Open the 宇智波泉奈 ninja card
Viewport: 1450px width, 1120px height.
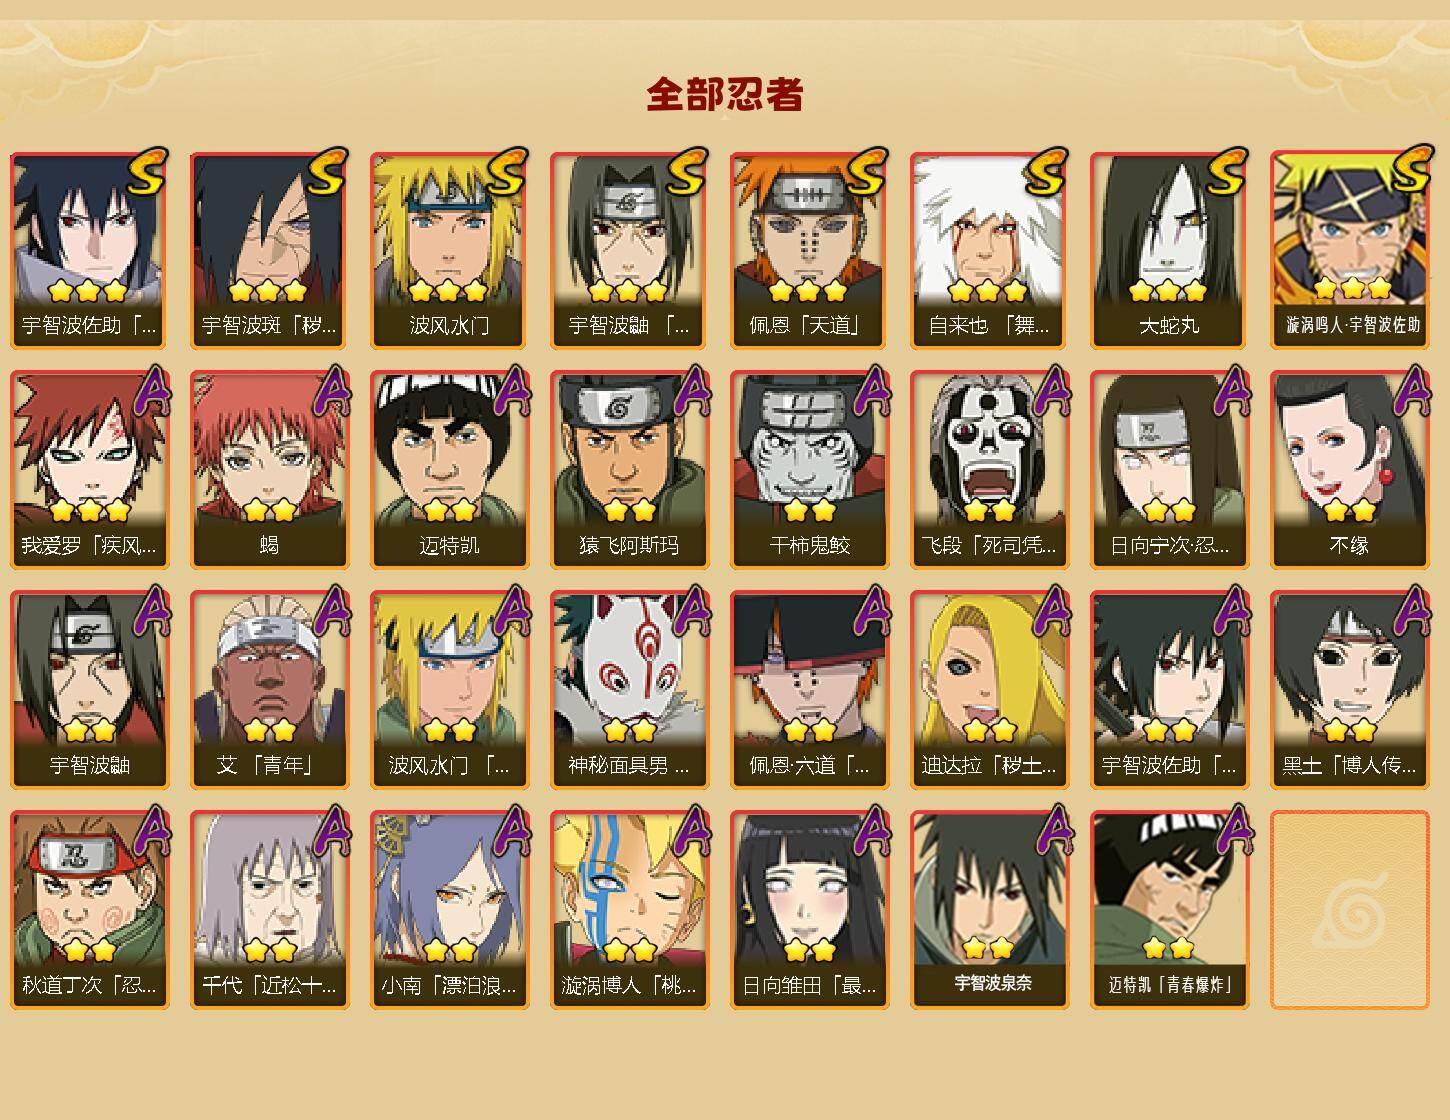click(989, 910)
